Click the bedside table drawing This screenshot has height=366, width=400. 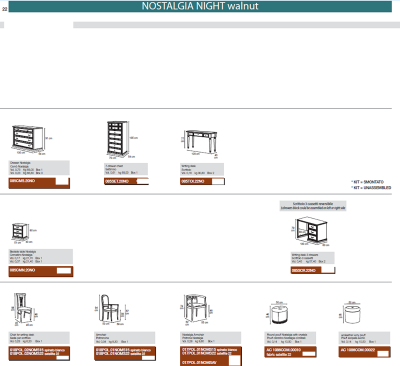(23, 232)
